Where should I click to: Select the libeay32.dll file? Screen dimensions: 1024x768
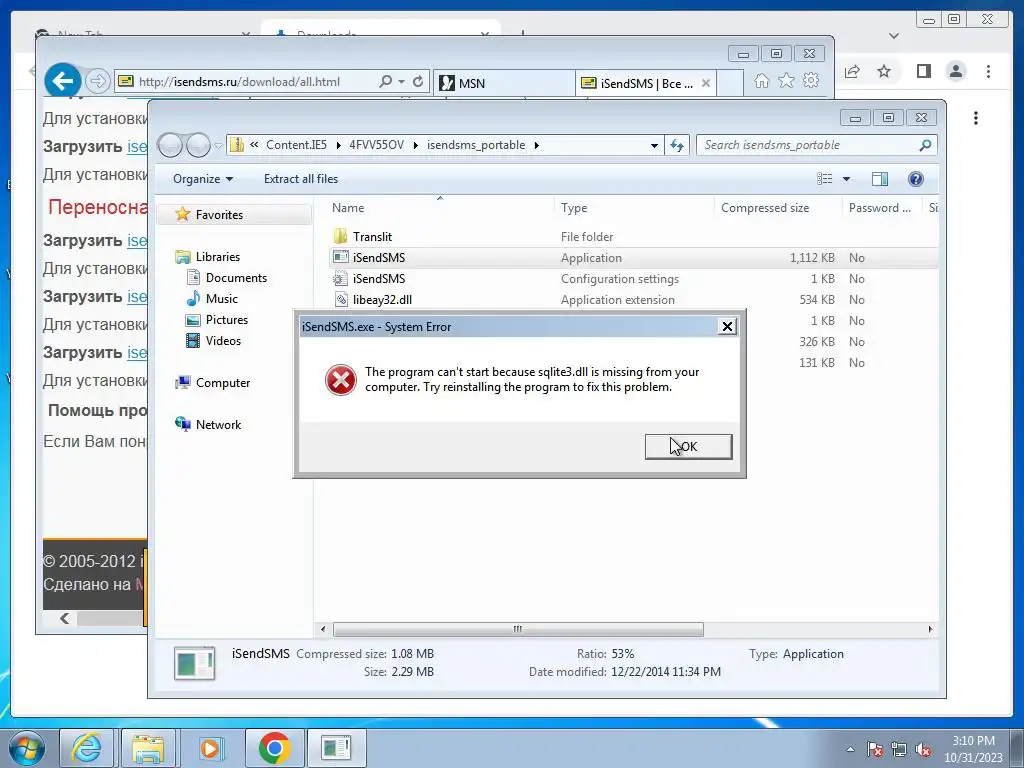[382, 300]
